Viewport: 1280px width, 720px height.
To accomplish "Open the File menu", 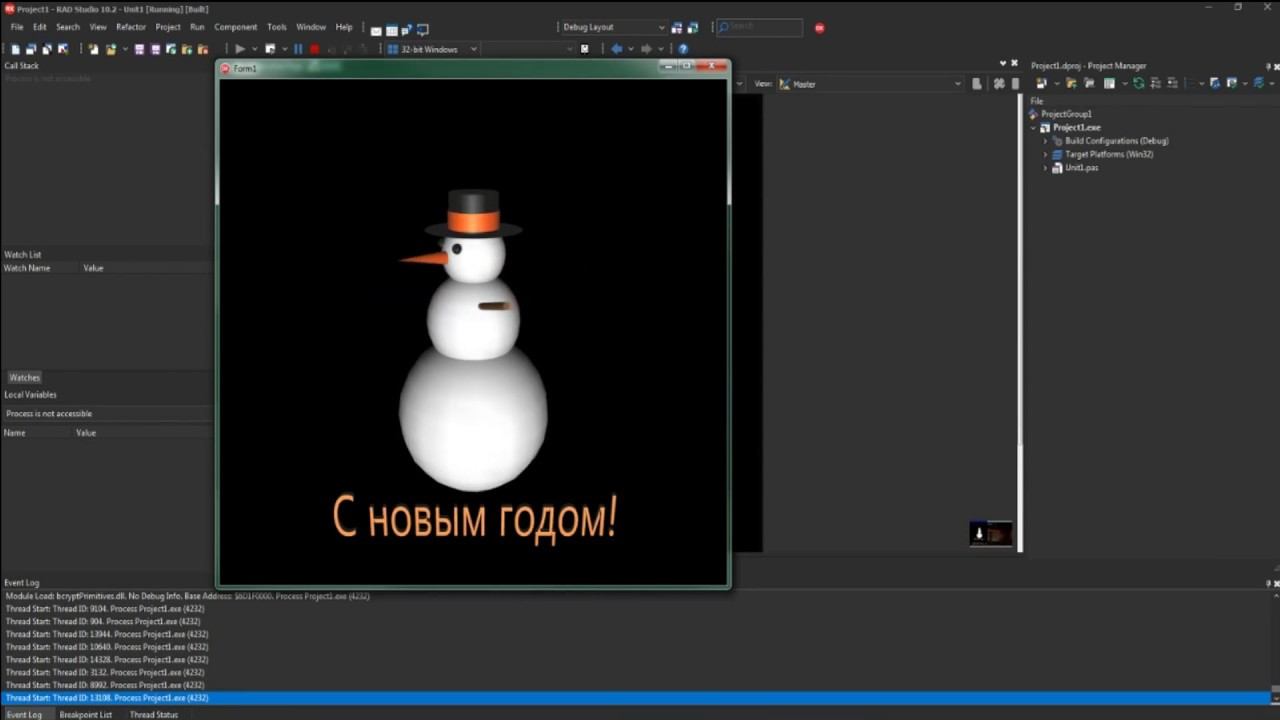I will 17,27.
